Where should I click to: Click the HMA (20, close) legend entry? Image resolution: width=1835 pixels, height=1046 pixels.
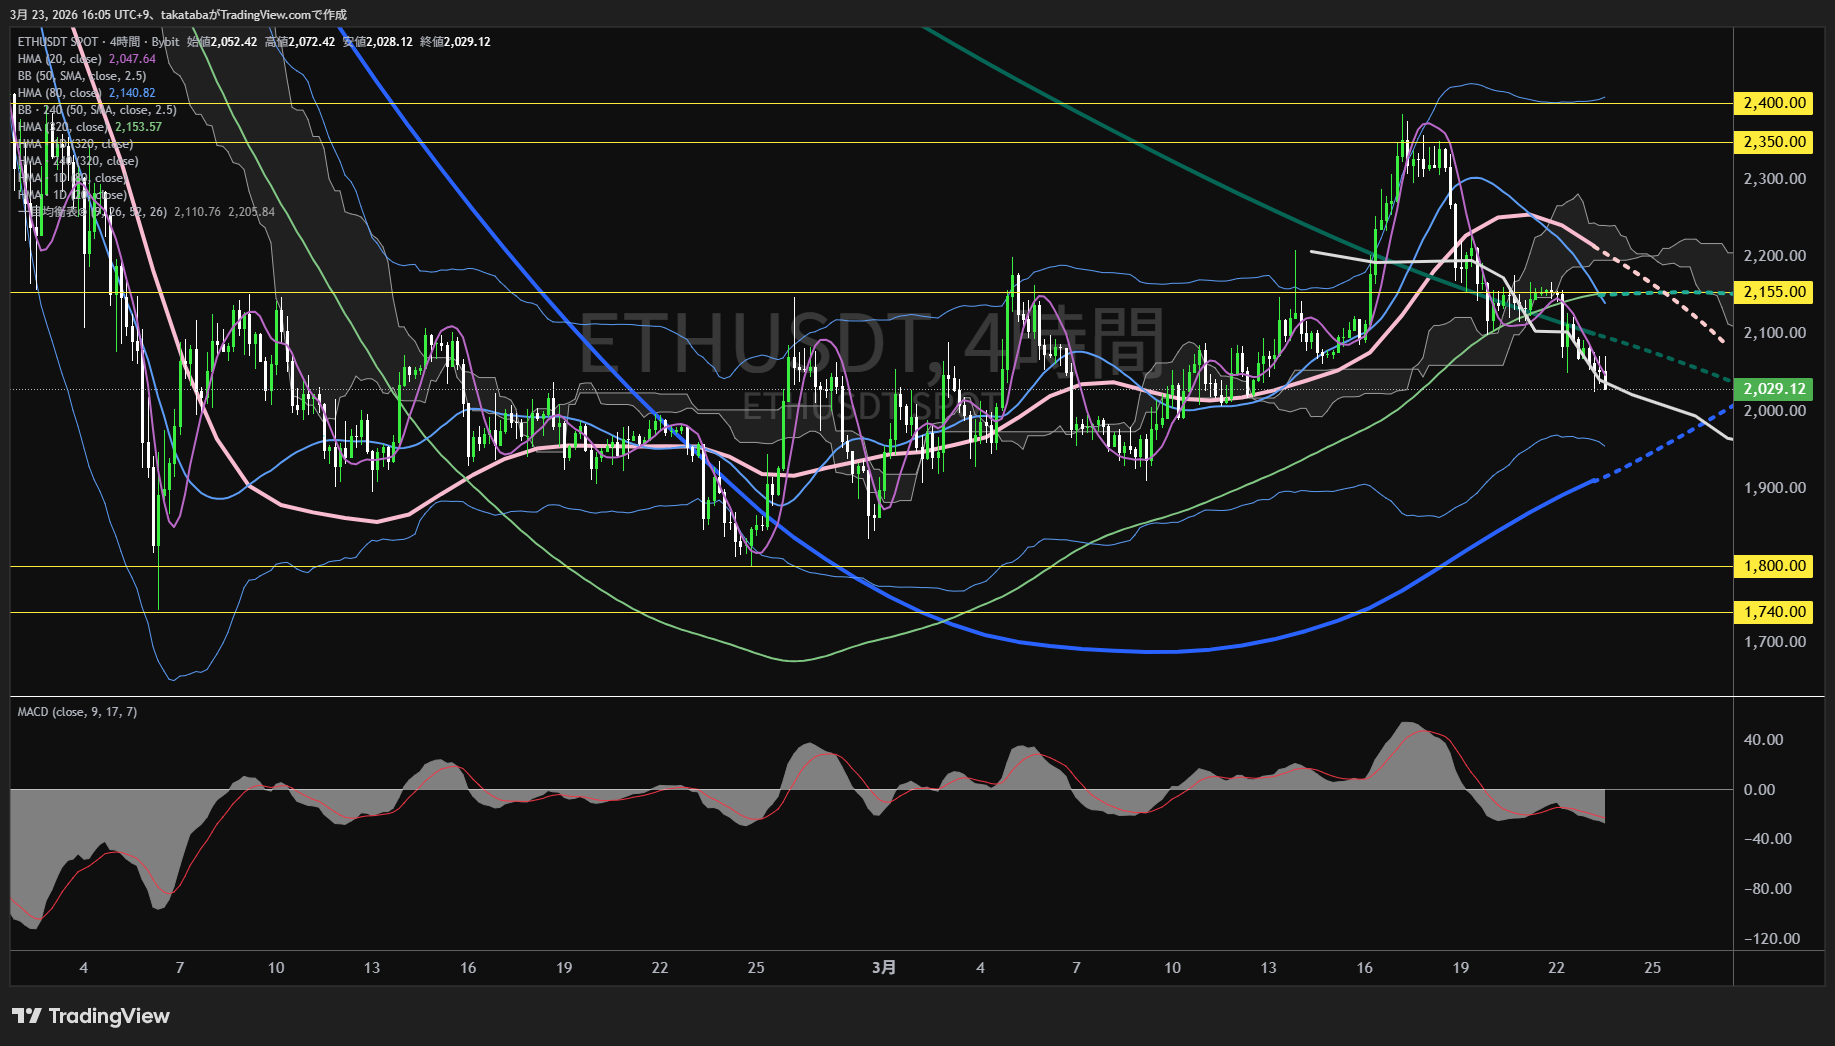(x=60, y=59)
